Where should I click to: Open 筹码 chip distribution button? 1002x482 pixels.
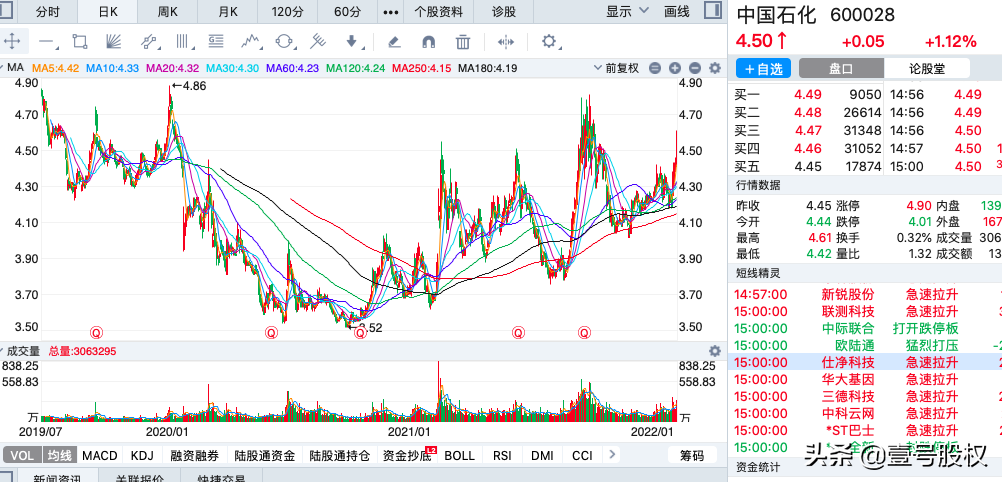click(x=691, y=455)
